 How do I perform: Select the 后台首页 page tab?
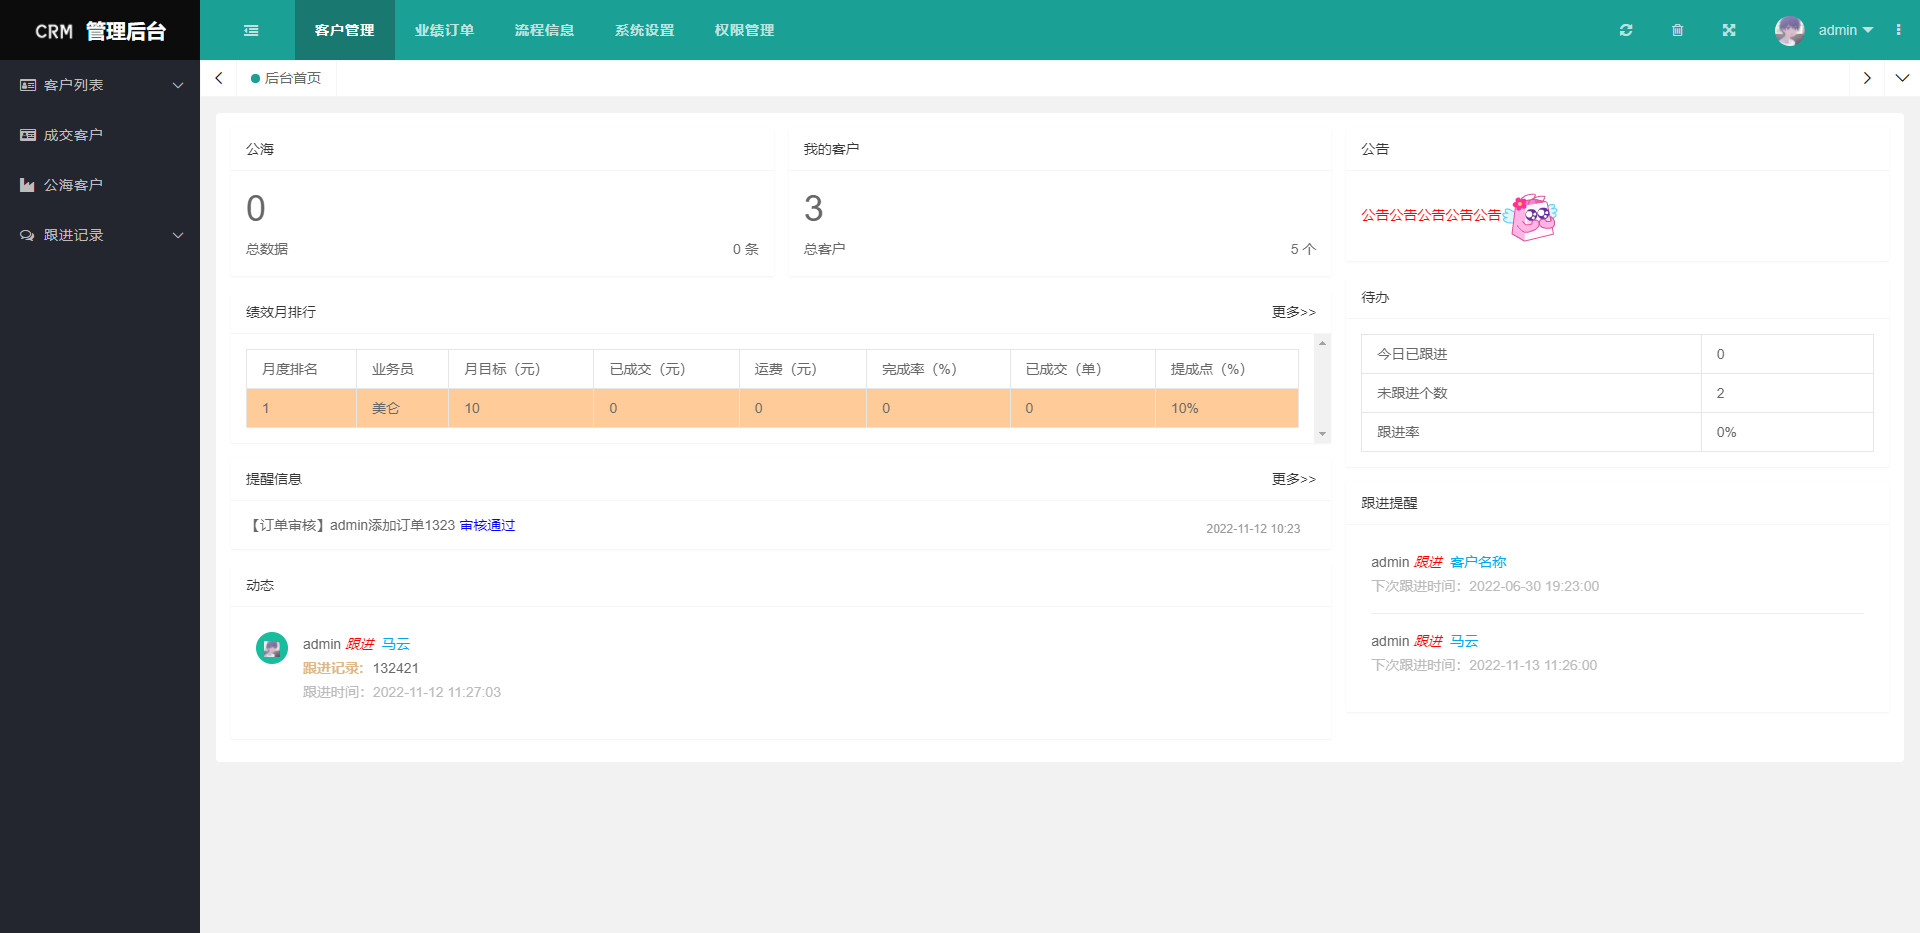tap(287, 78)
